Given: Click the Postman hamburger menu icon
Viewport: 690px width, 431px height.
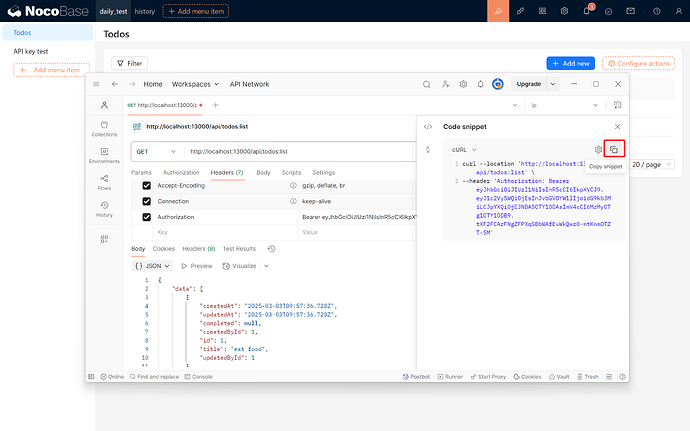Looking at the screenshot, I should [x=96, y=84].
